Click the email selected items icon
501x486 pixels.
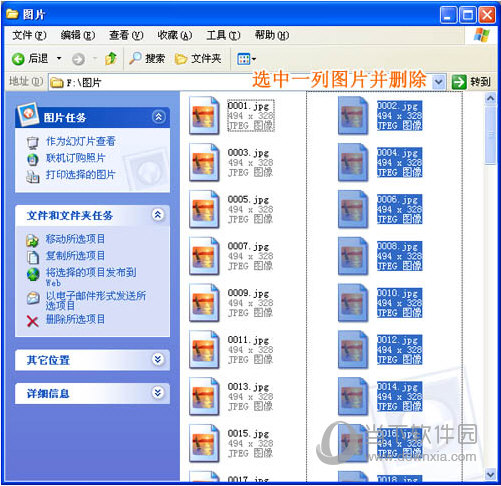pos(33,298)
